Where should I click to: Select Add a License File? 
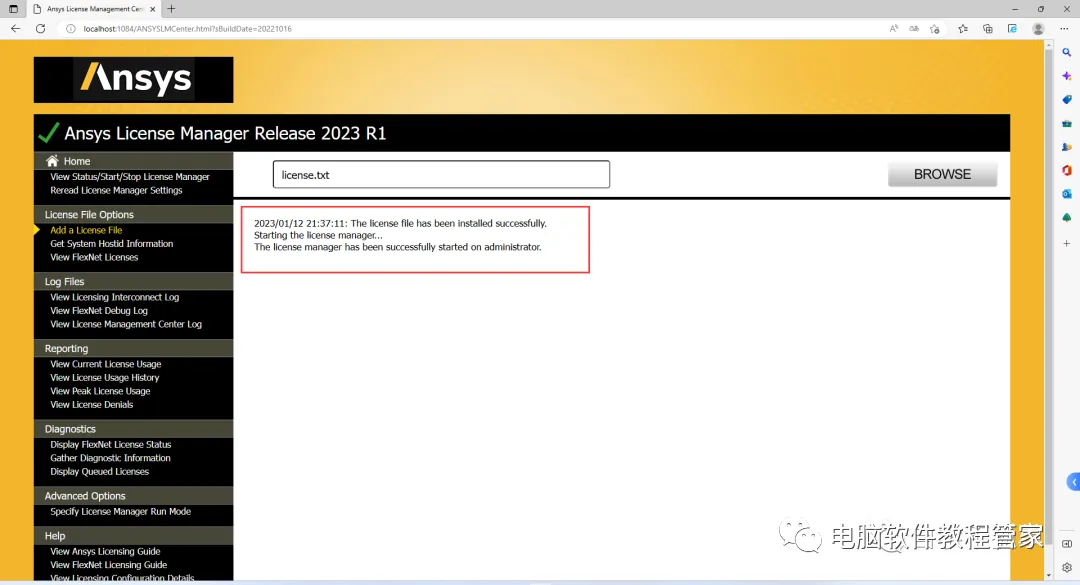coord(86,230)
